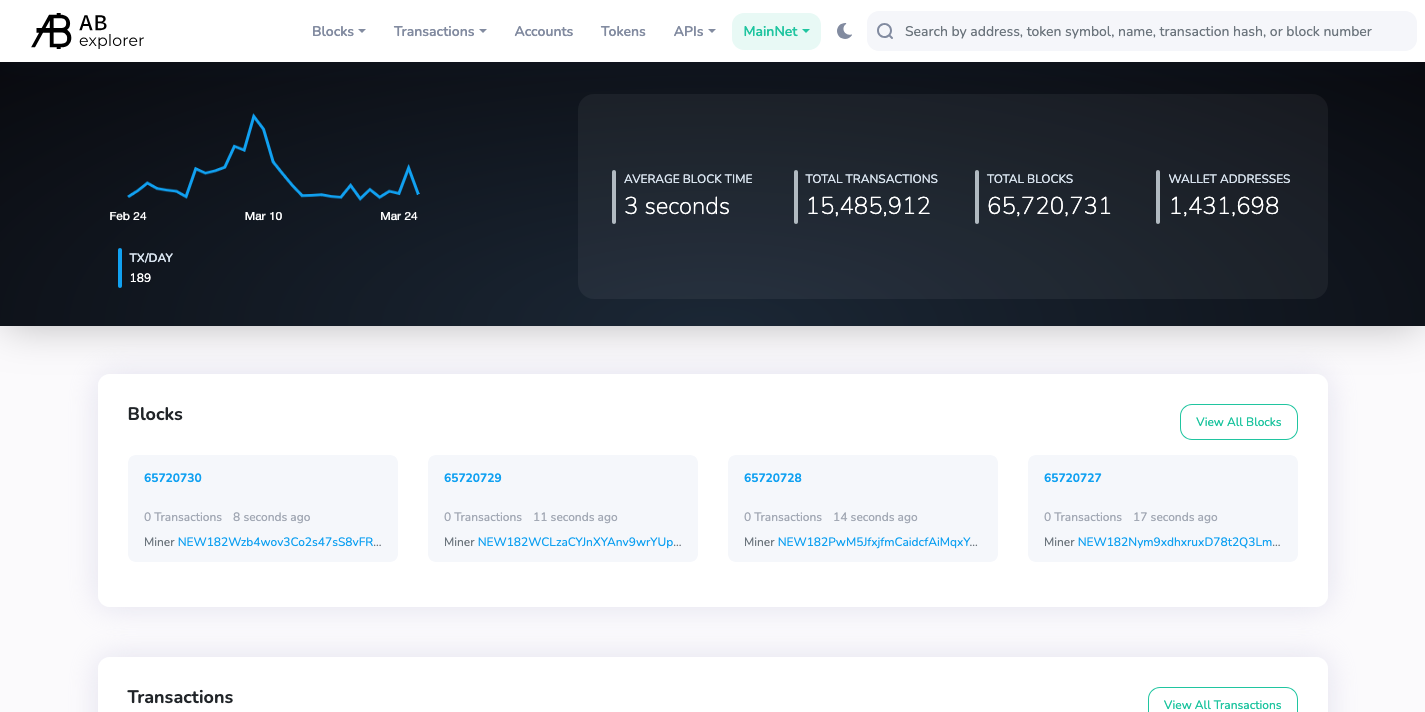The width and height of the screenshot is (1425, 712).
Task: Click the AB explorer logo
Action: pyautogui.click(x=88, y=31)
